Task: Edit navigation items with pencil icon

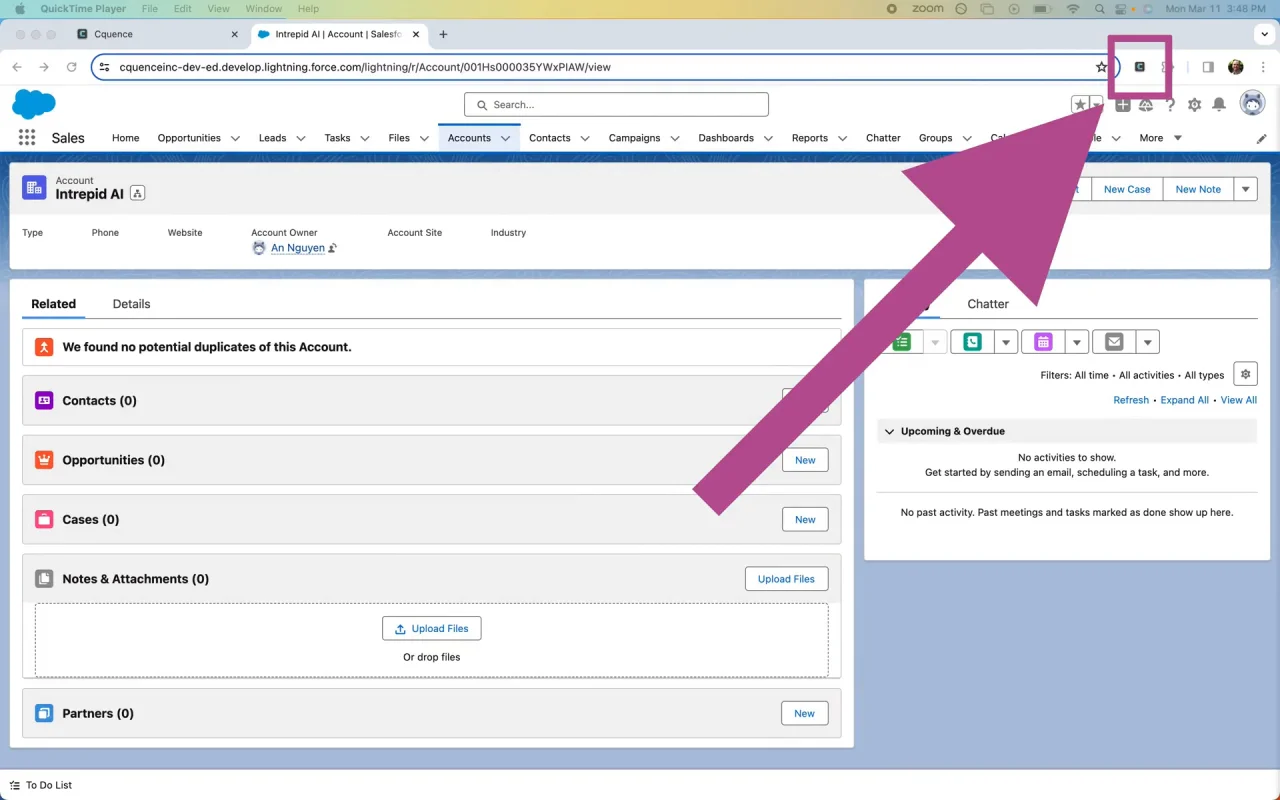Action: 1261,138
